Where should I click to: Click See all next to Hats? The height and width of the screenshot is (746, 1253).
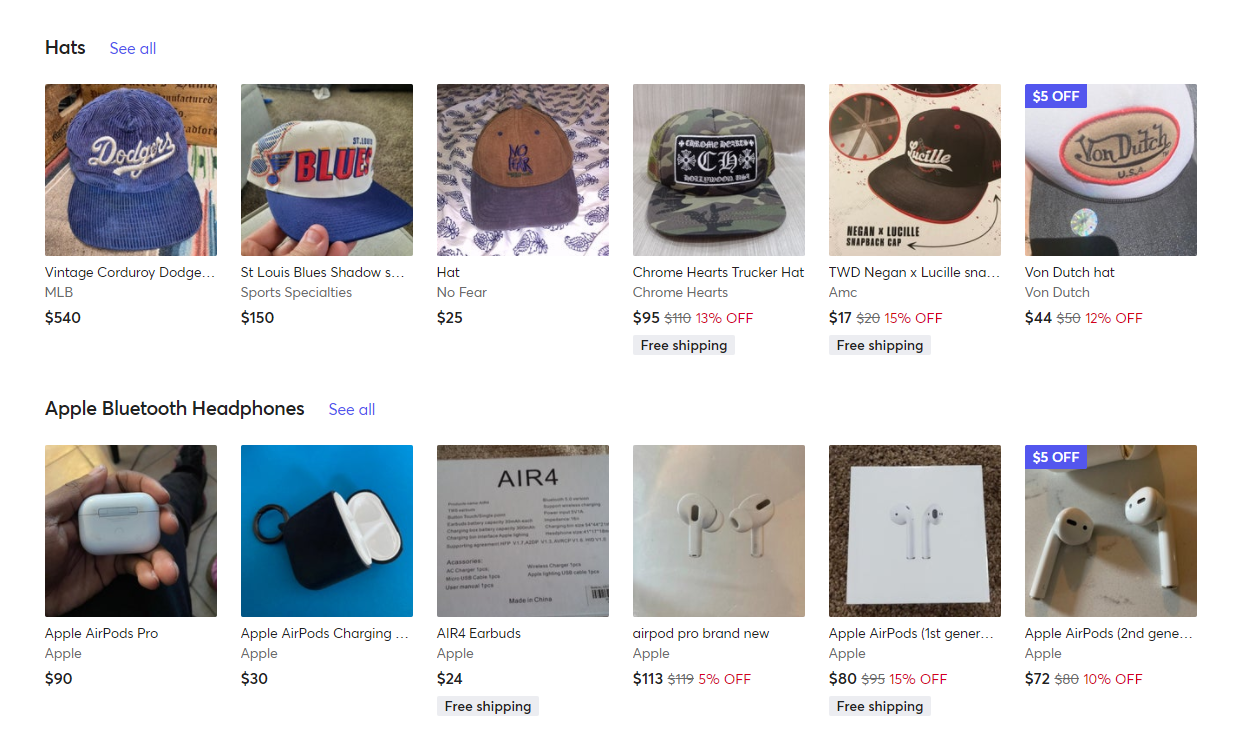click(133, 48)
